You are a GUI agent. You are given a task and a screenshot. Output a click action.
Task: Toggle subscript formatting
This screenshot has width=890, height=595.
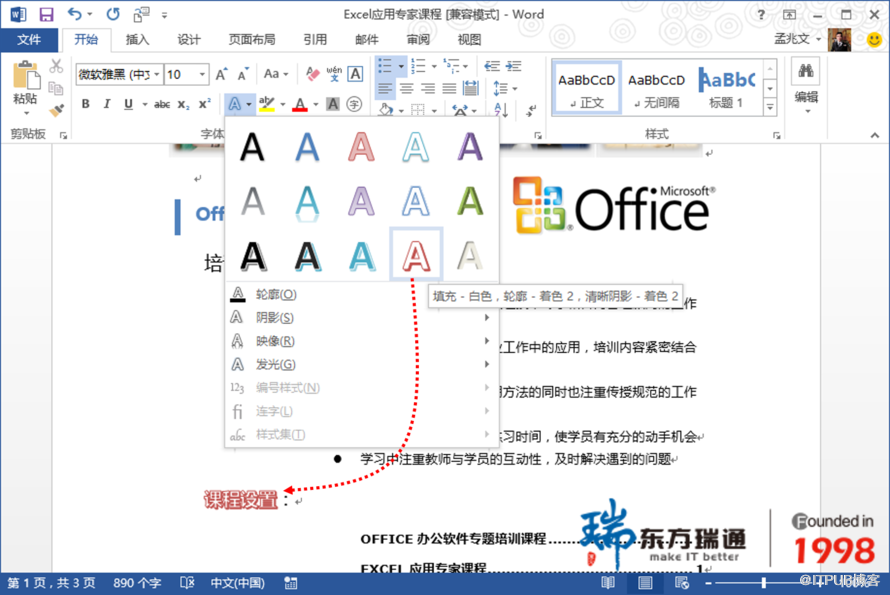pyautogui.click(x=183, y=104)
